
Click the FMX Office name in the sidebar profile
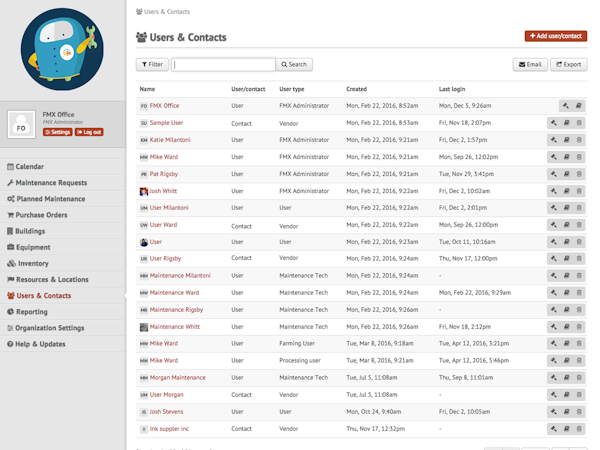click(59, 114)
